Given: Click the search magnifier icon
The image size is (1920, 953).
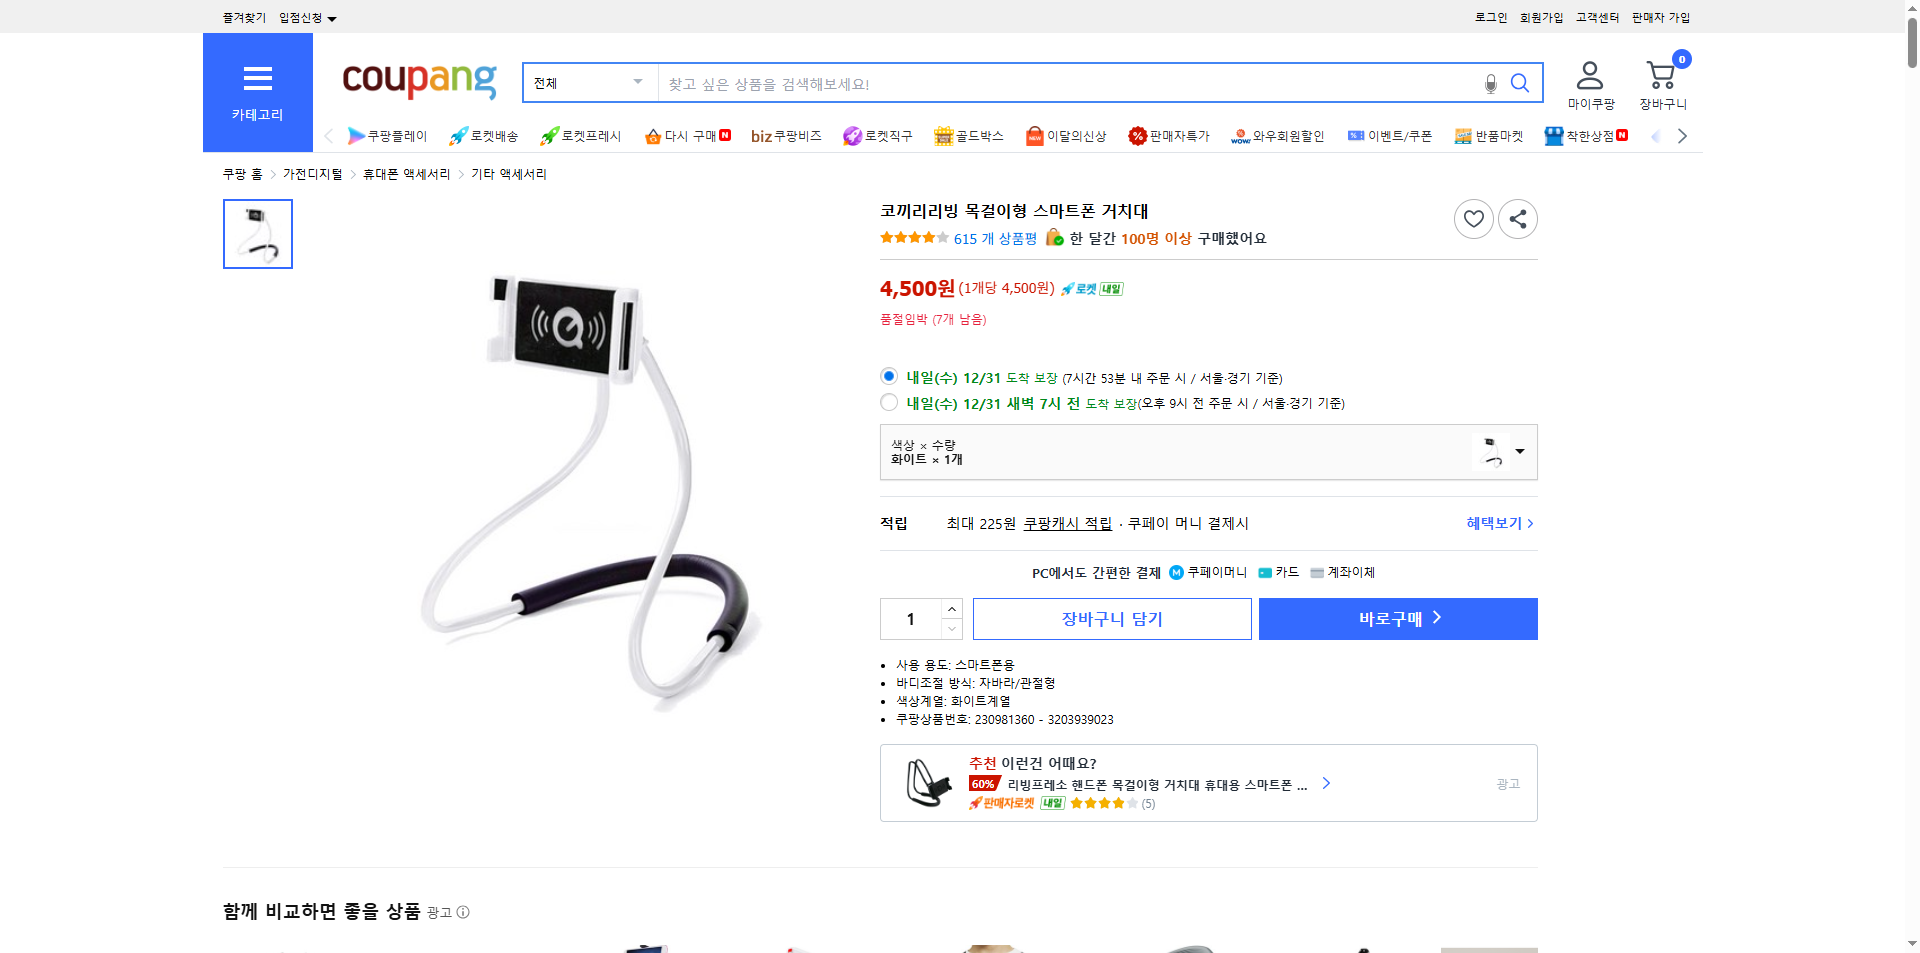Looking at the screenshot, I should point(1519,83).
